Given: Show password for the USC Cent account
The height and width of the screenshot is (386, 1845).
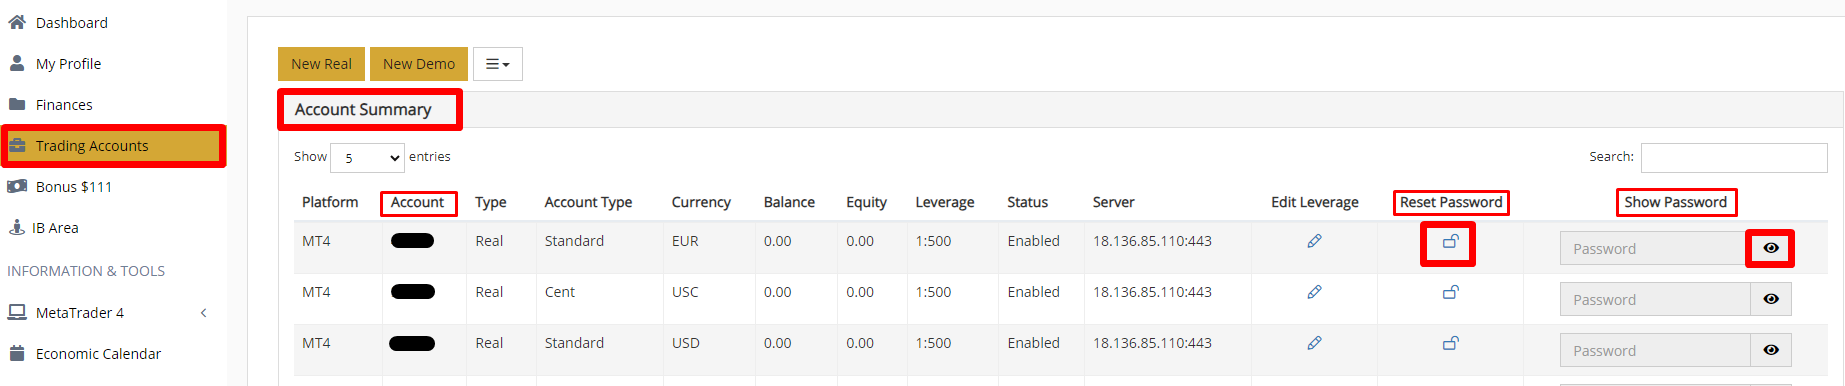Looking at the screenshot, I should click(x=1771, y=299).
